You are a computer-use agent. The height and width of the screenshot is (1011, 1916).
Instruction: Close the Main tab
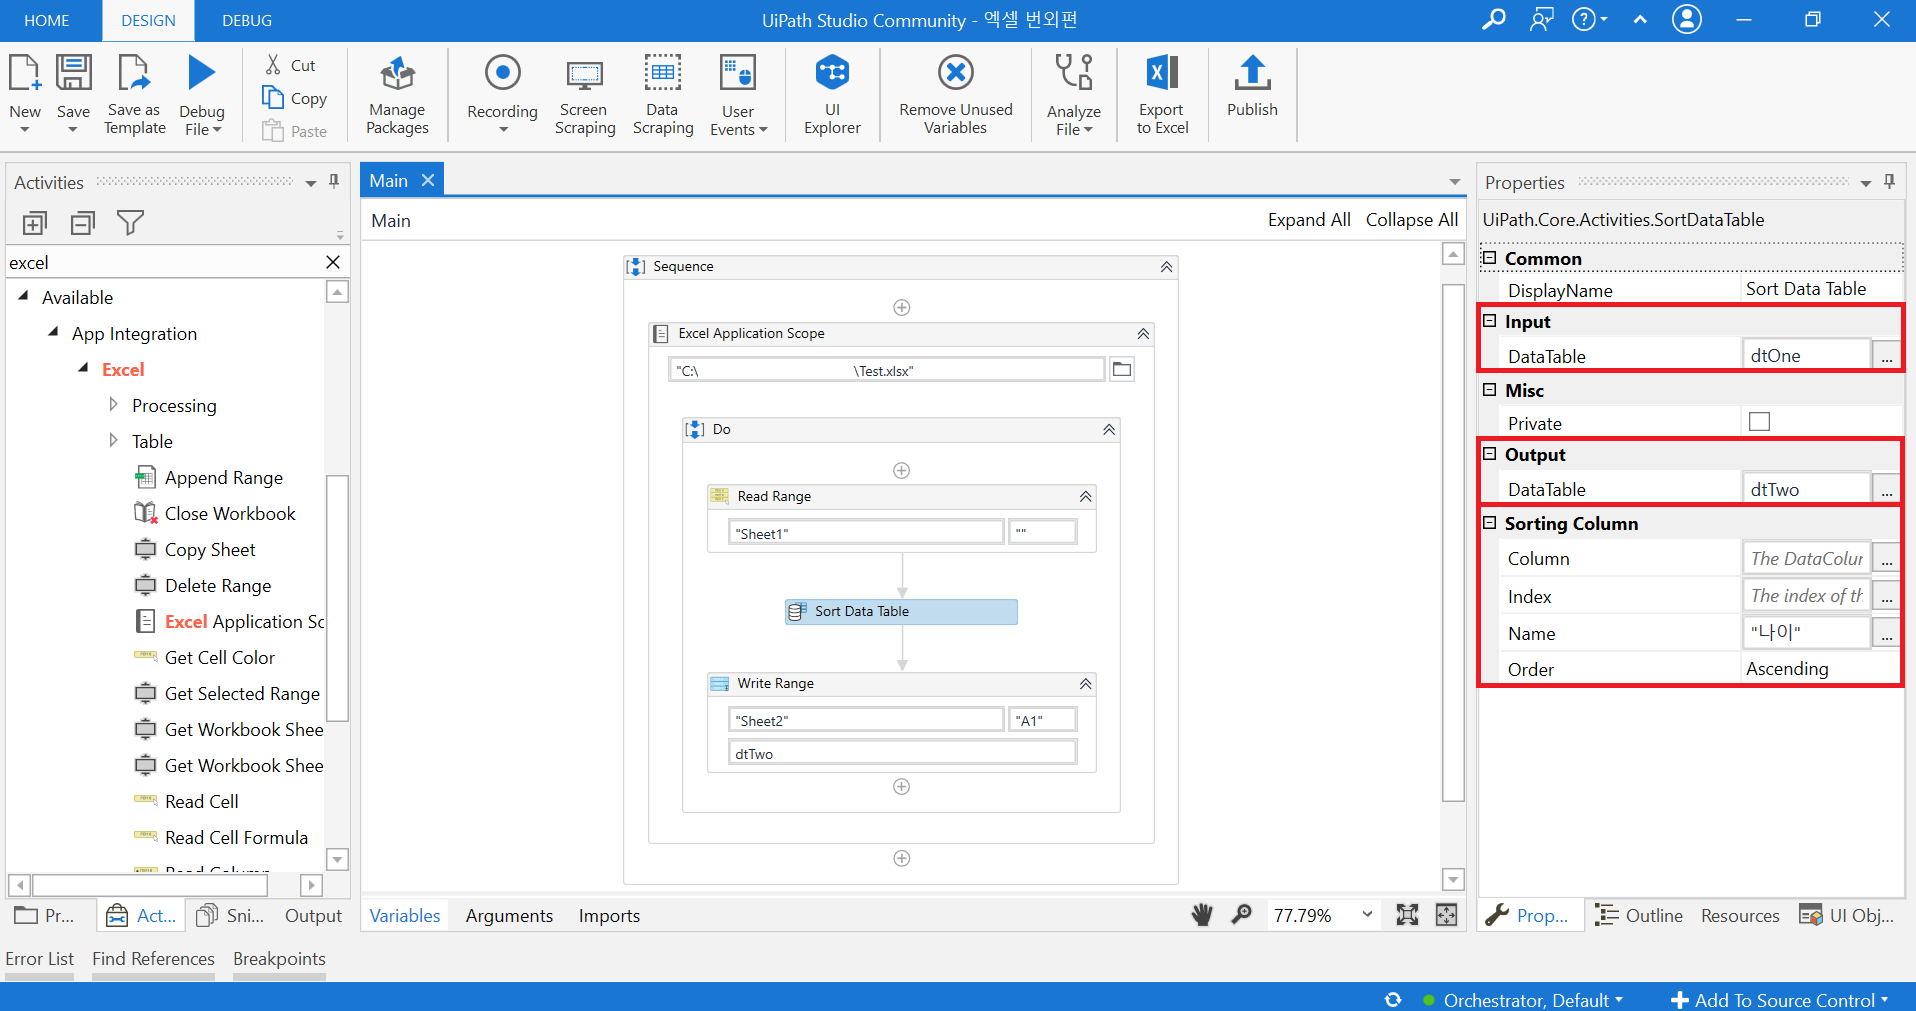tap(428, 180)
